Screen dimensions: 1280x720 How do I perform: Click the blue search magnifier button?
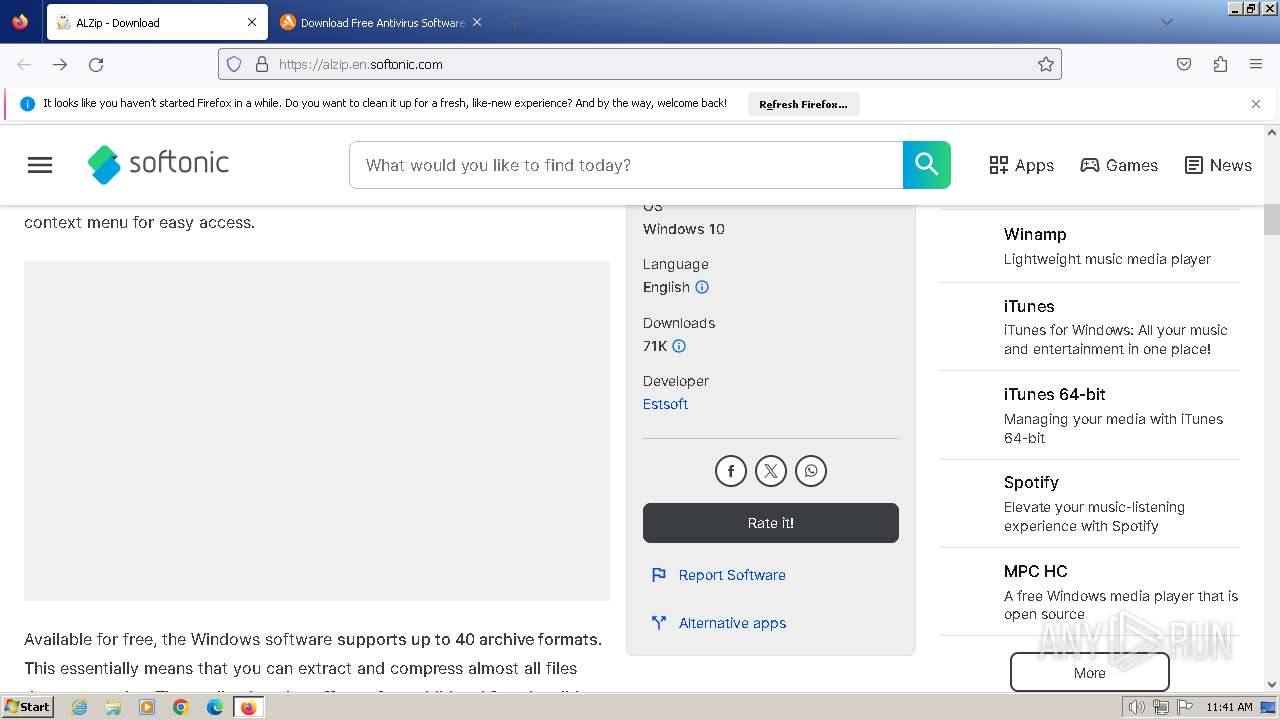[927, 165]
